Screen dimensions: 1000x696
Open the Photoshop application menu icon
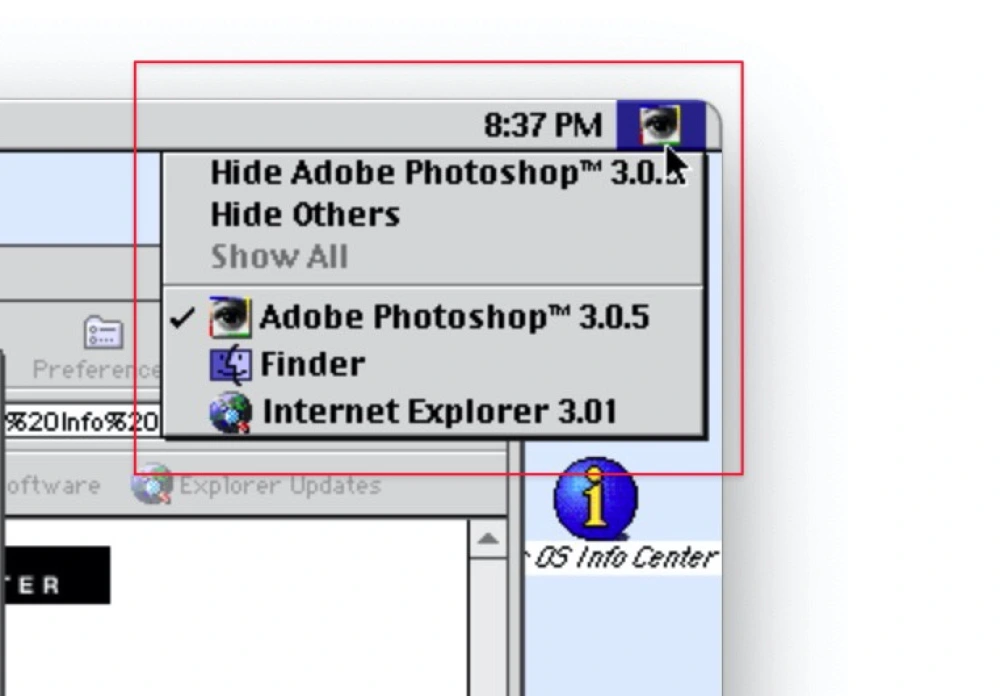(x=661, y=125)
